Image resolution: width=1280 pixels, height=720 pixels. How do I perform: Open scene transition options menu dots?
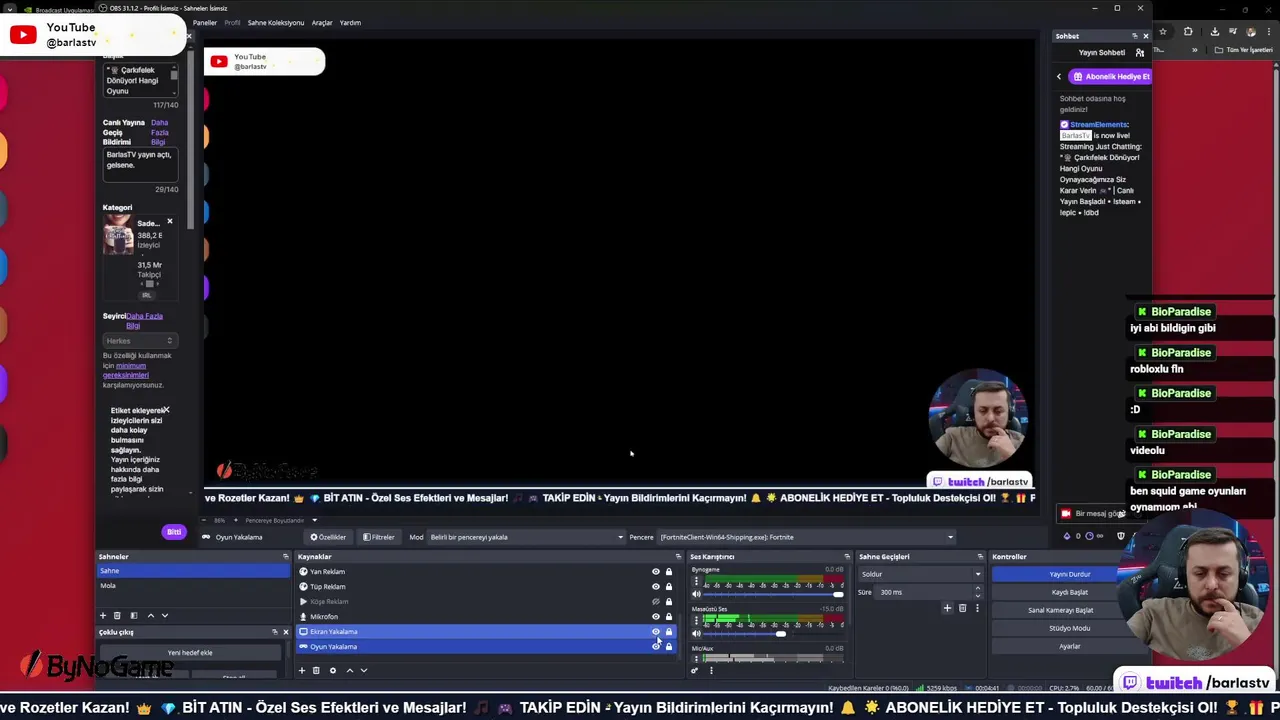coord(977,608)
